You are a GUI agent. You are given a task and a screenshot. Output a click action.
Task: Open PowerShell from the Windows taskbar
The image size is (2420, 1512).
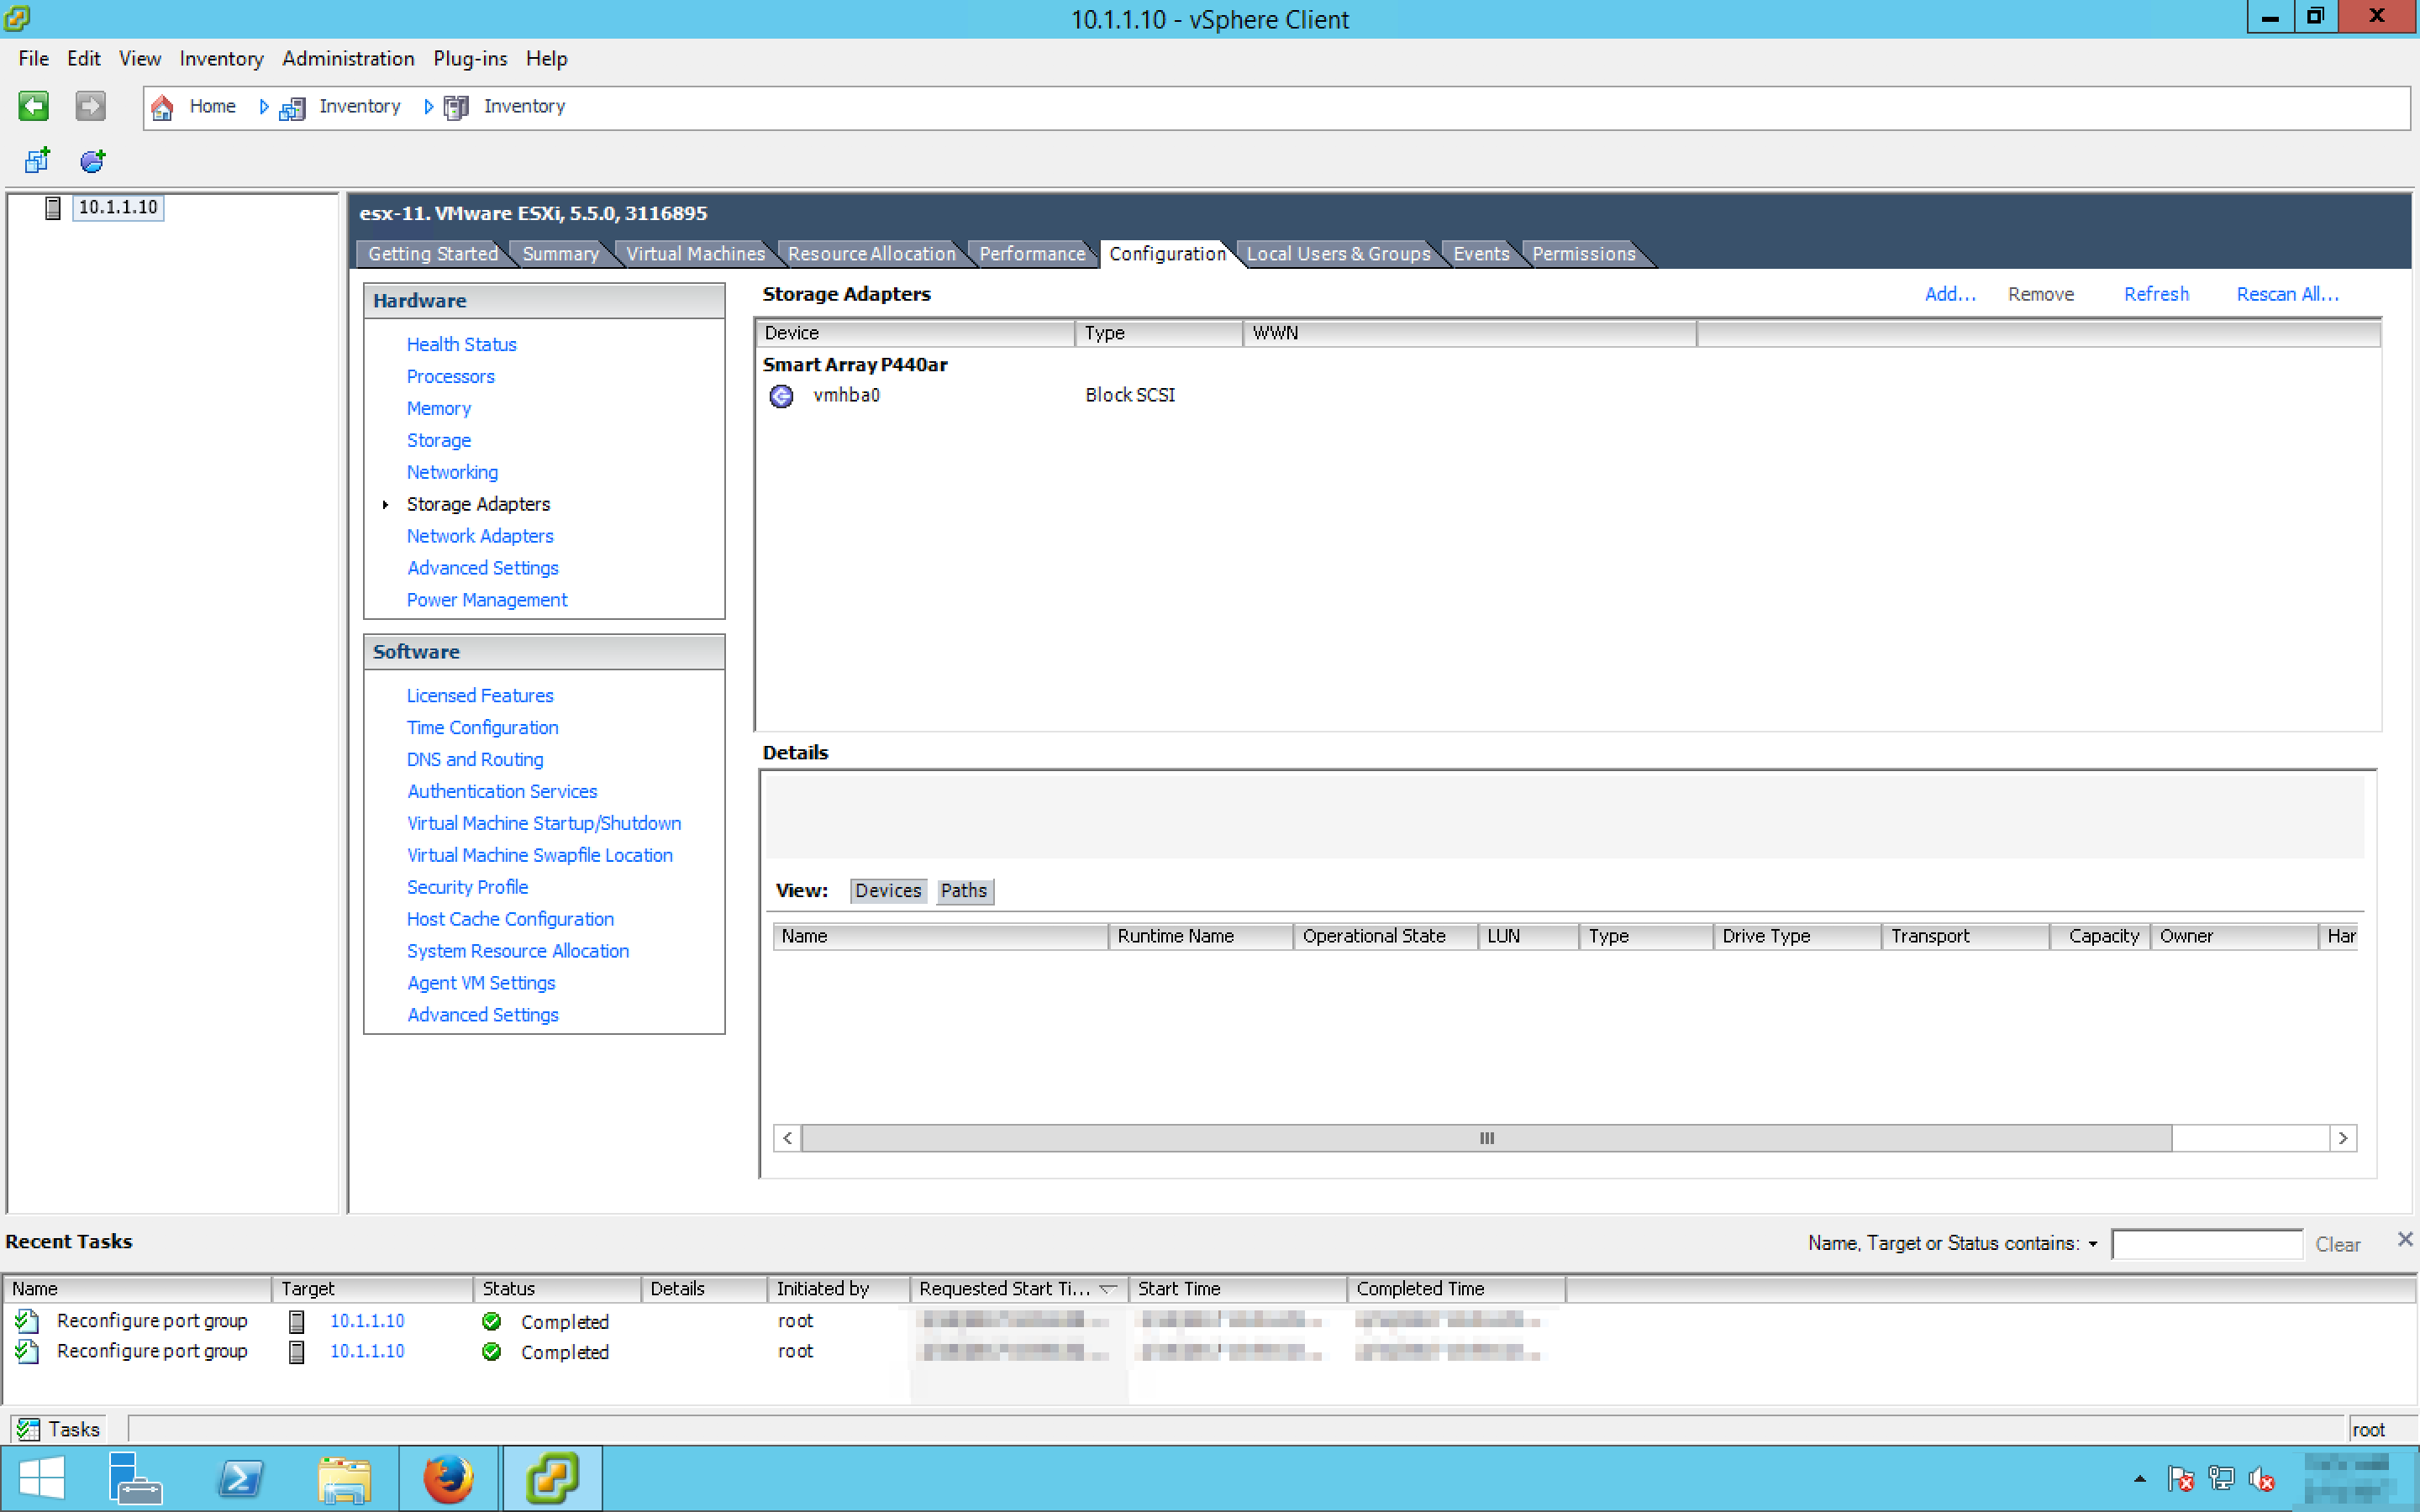click(240, 1478)
